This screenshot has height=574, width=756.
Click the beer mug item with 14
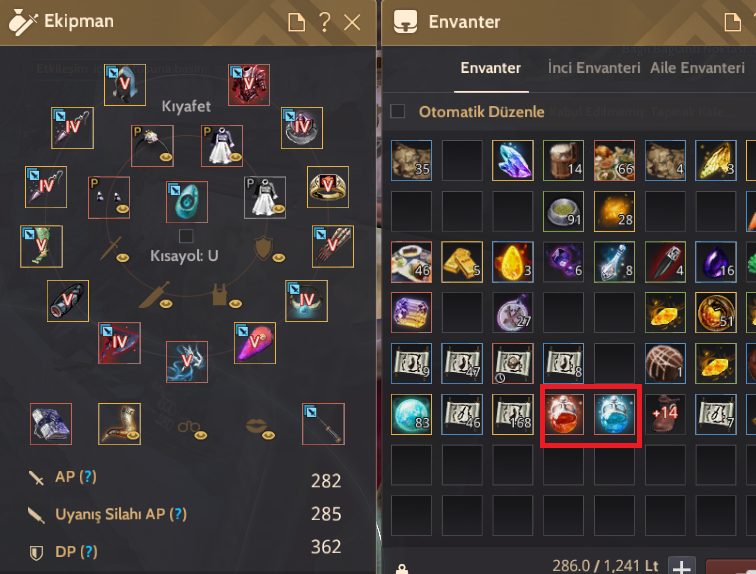click(563, 160)
